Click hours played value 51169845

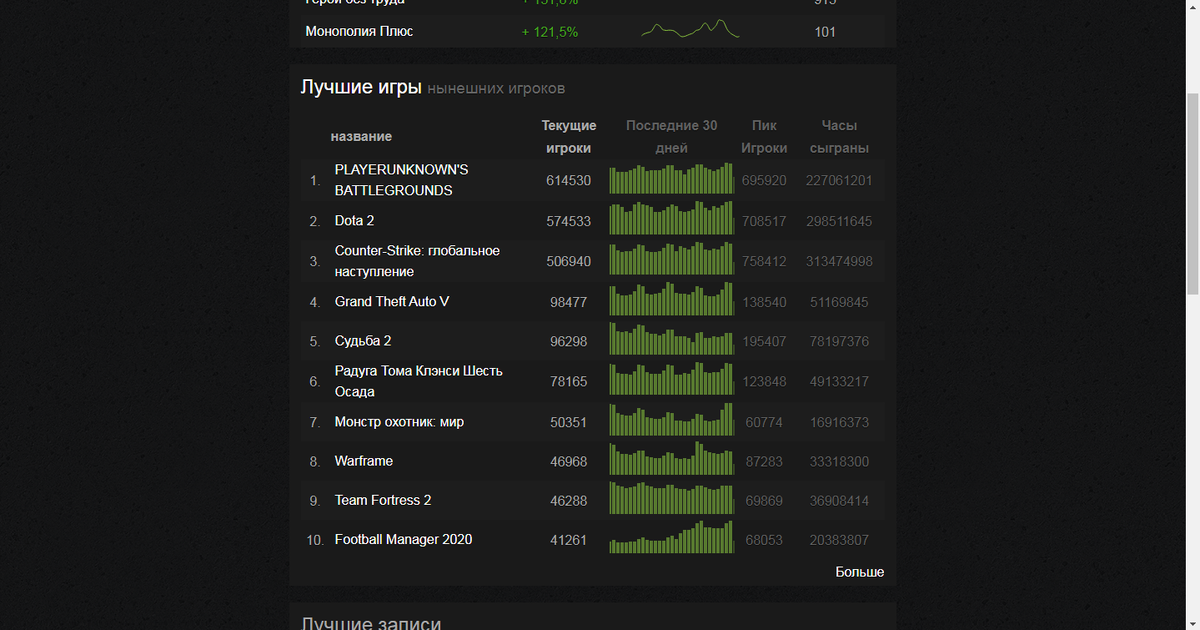(x=839, y=302)
